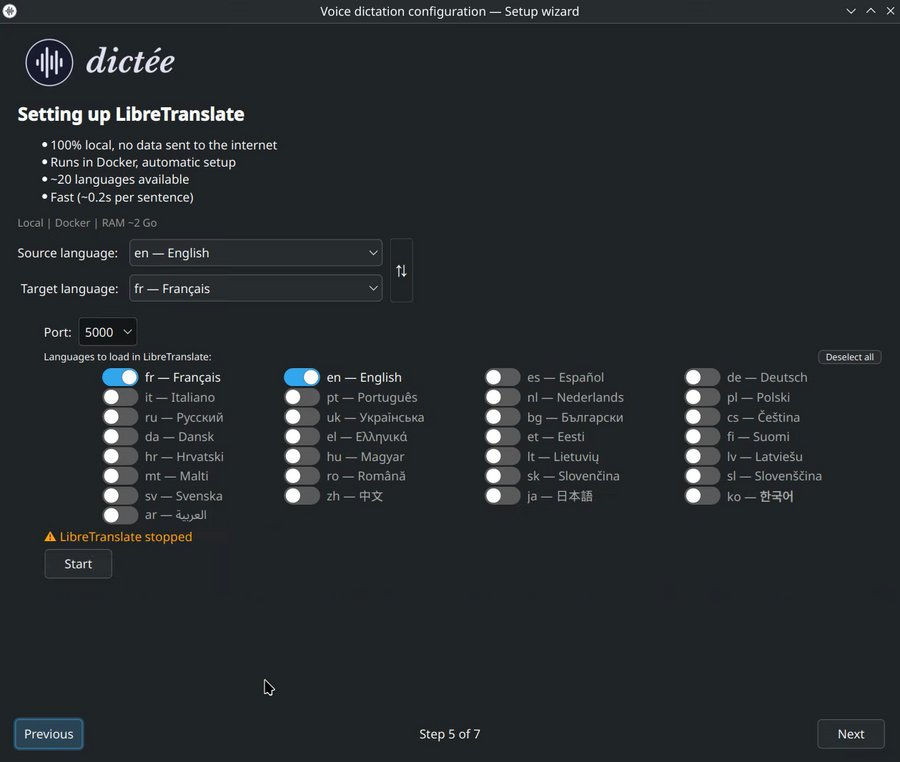Viewport: 900px width, 762px height.
Task: Enable the lv — Latviešu toggle
Action: (702, 457)
